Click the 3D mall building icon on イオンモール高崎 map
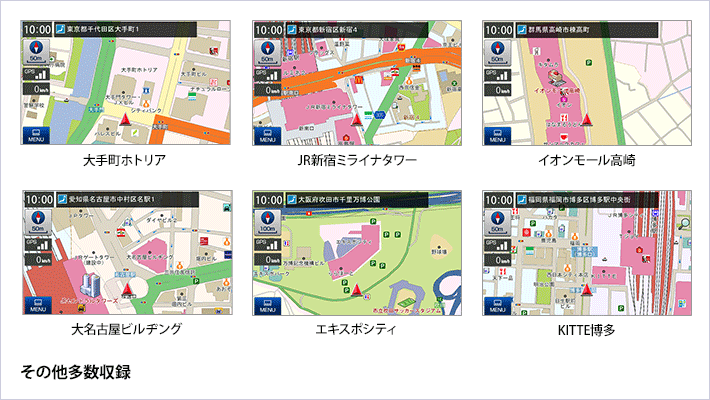The width and height of the screenshot is (710, 400). click(x=556, y=78)
